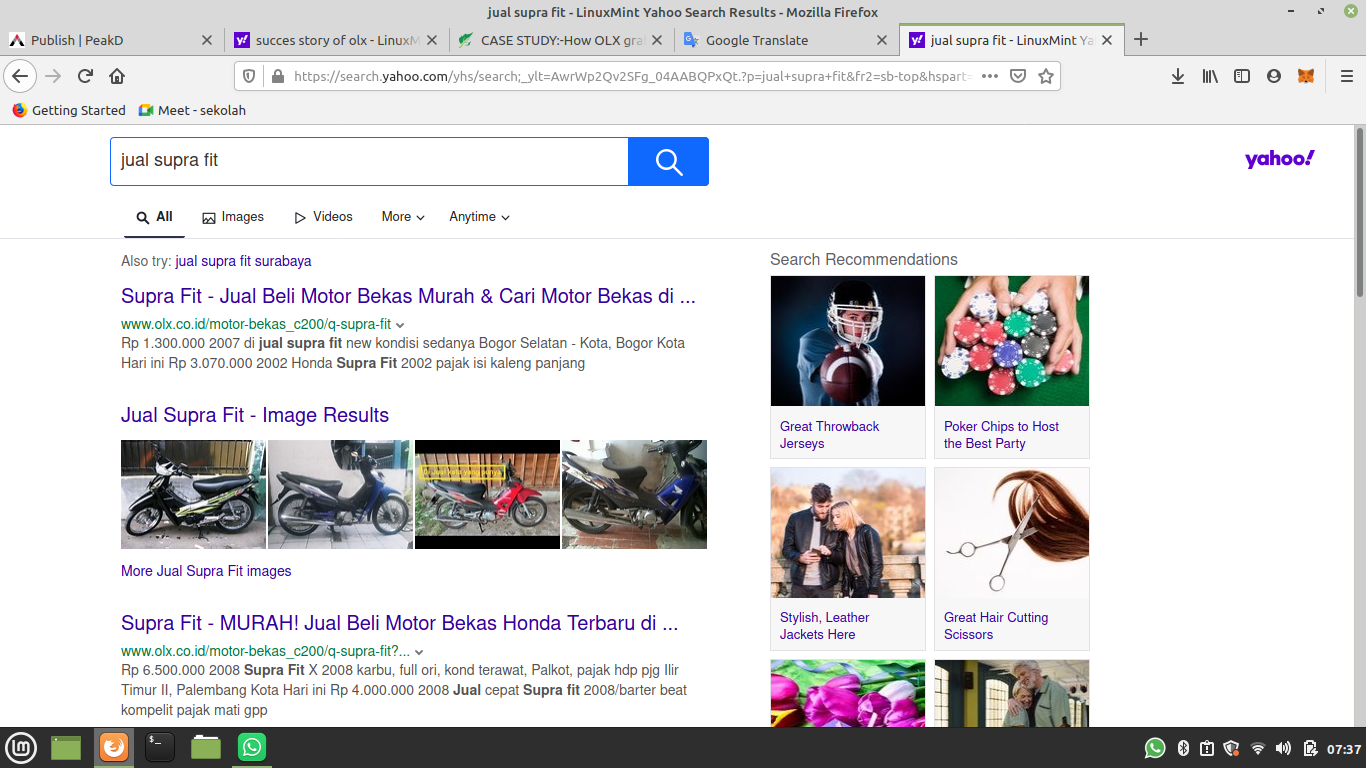Bookmark this page with the star

1046,76
